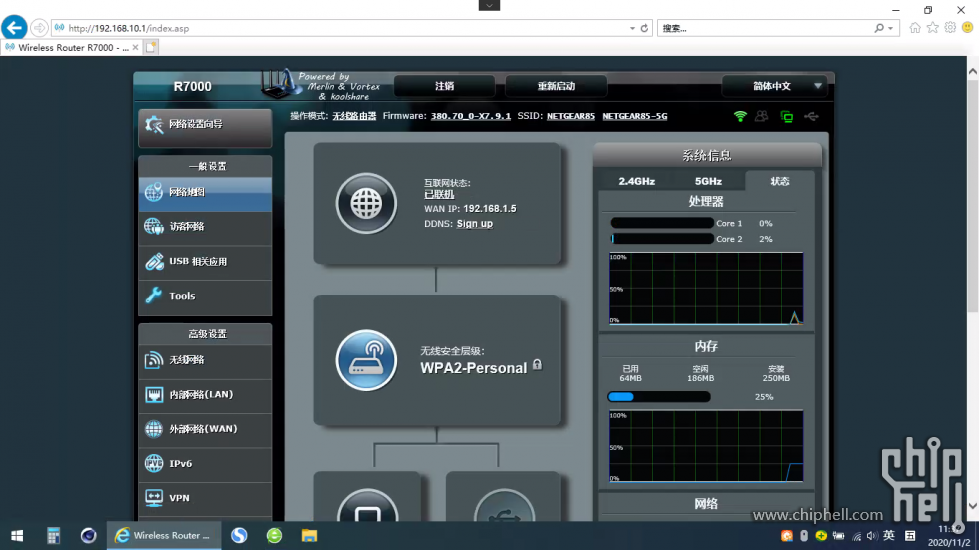Click the browser forward button

pos(39,28)
